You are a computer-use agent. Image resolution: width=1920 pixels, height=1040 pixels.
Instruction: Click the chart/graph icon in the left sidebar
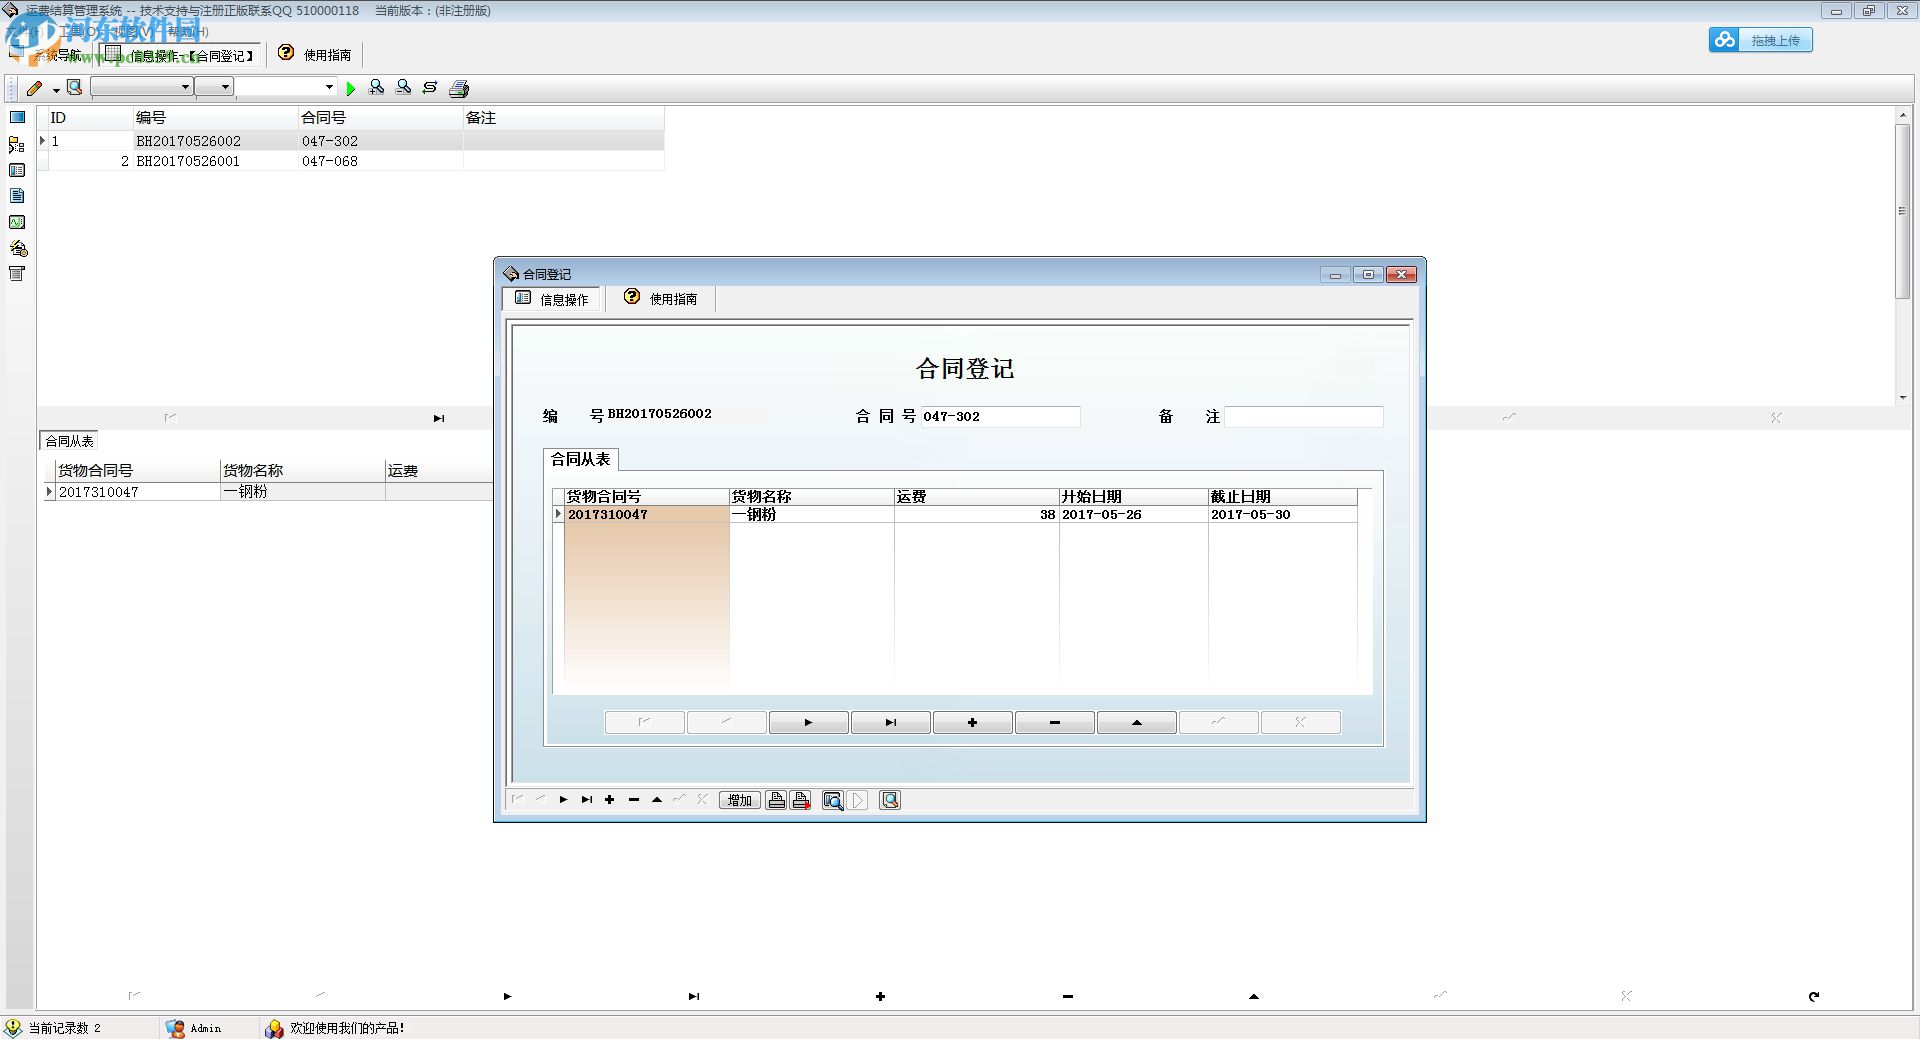coord(17,222)
